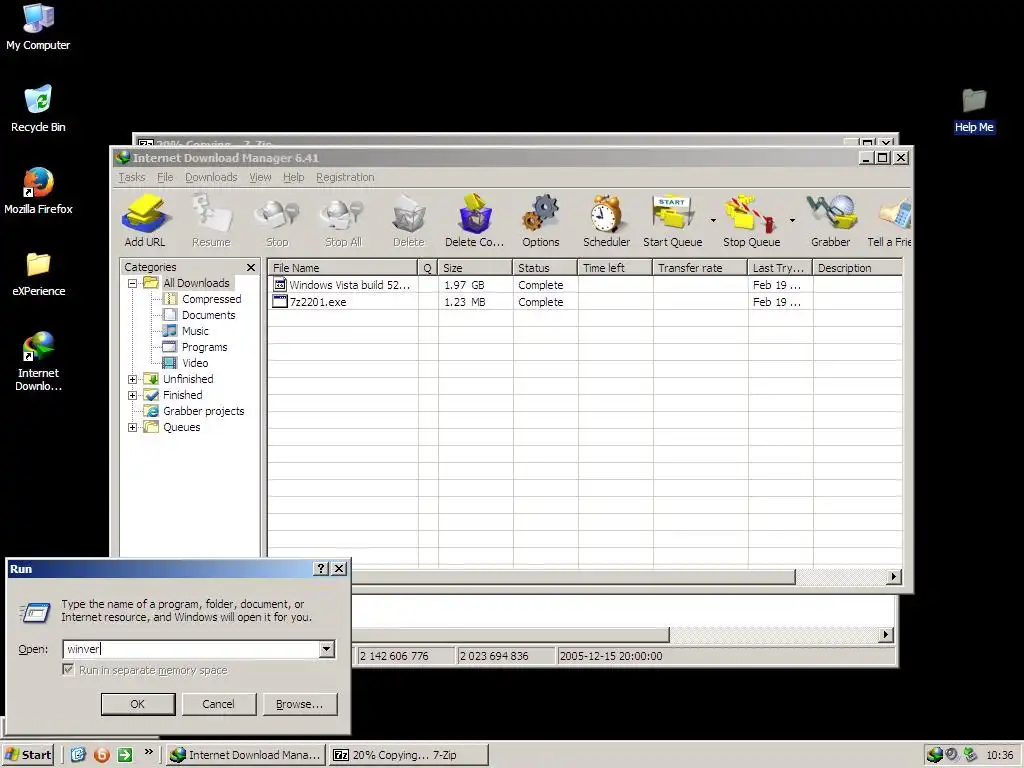Open the View menu

pos(260,177)
